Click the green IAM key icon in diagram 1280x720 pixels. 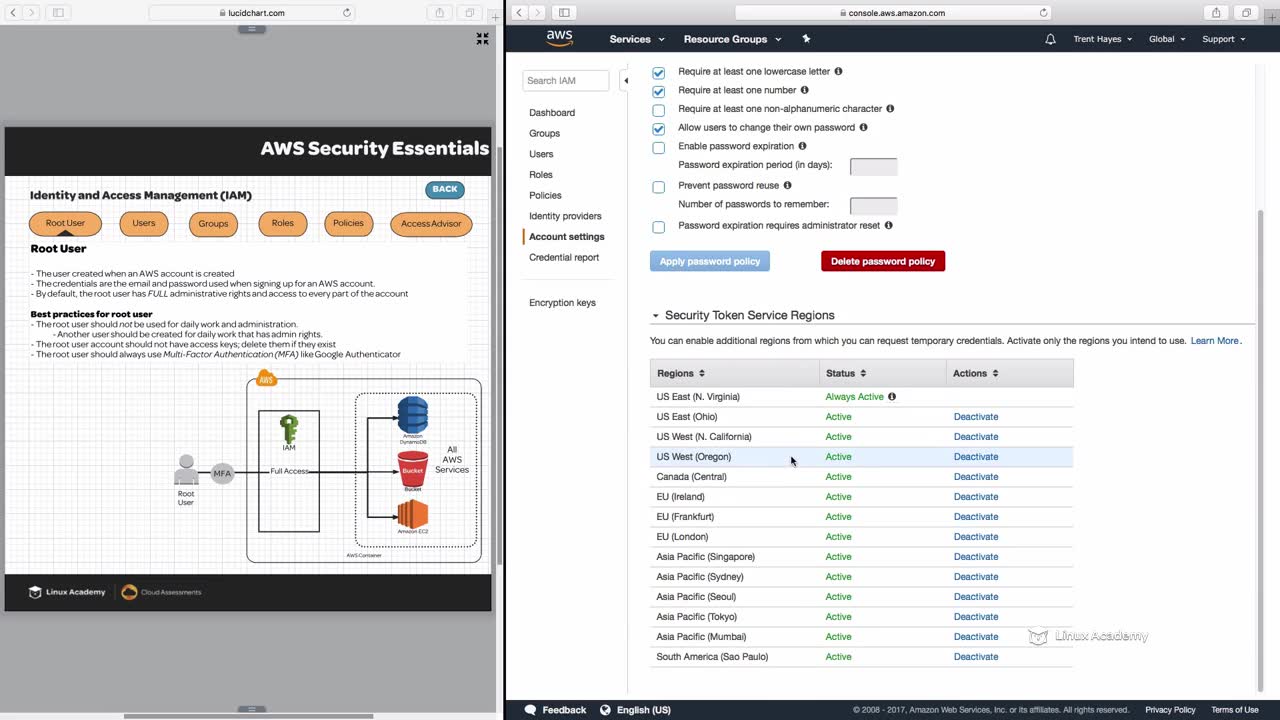[289, 429]
